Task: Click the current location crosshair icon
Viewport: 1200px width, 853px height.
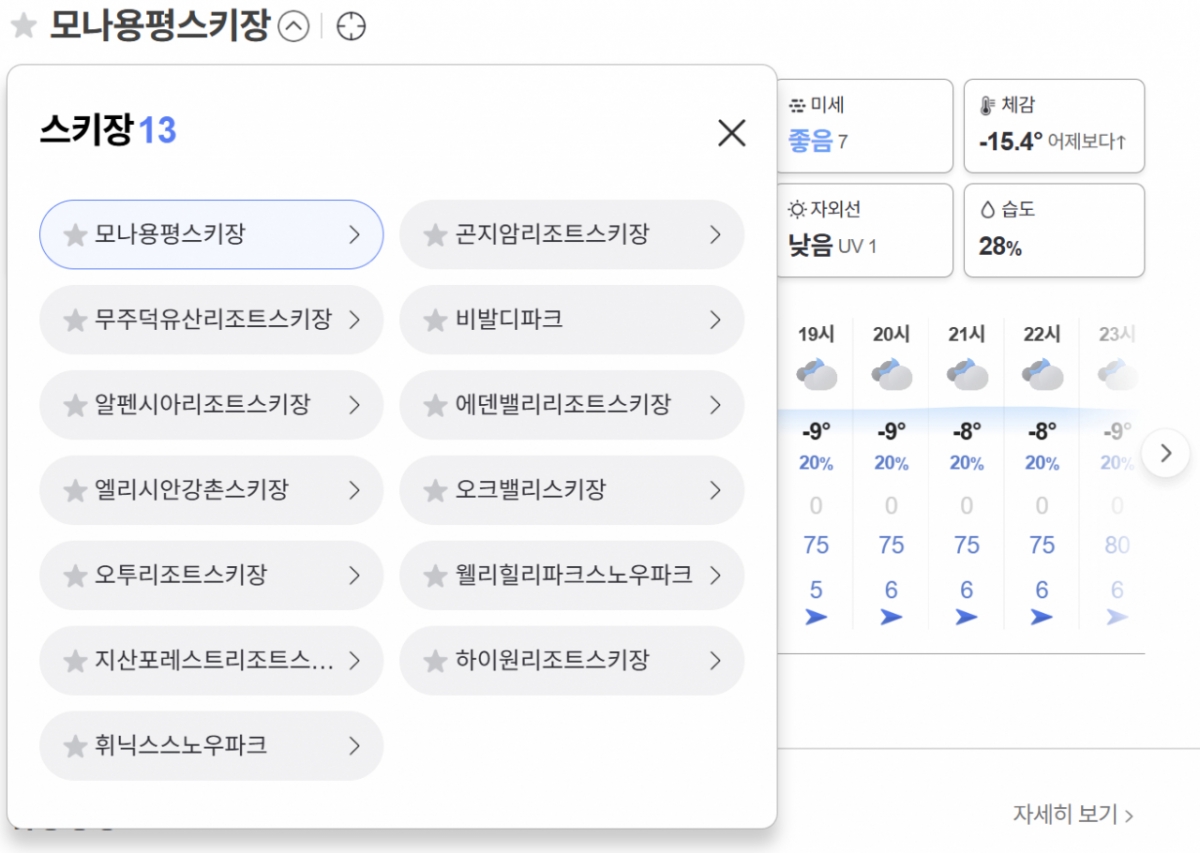Action: [x=351, y=27]
